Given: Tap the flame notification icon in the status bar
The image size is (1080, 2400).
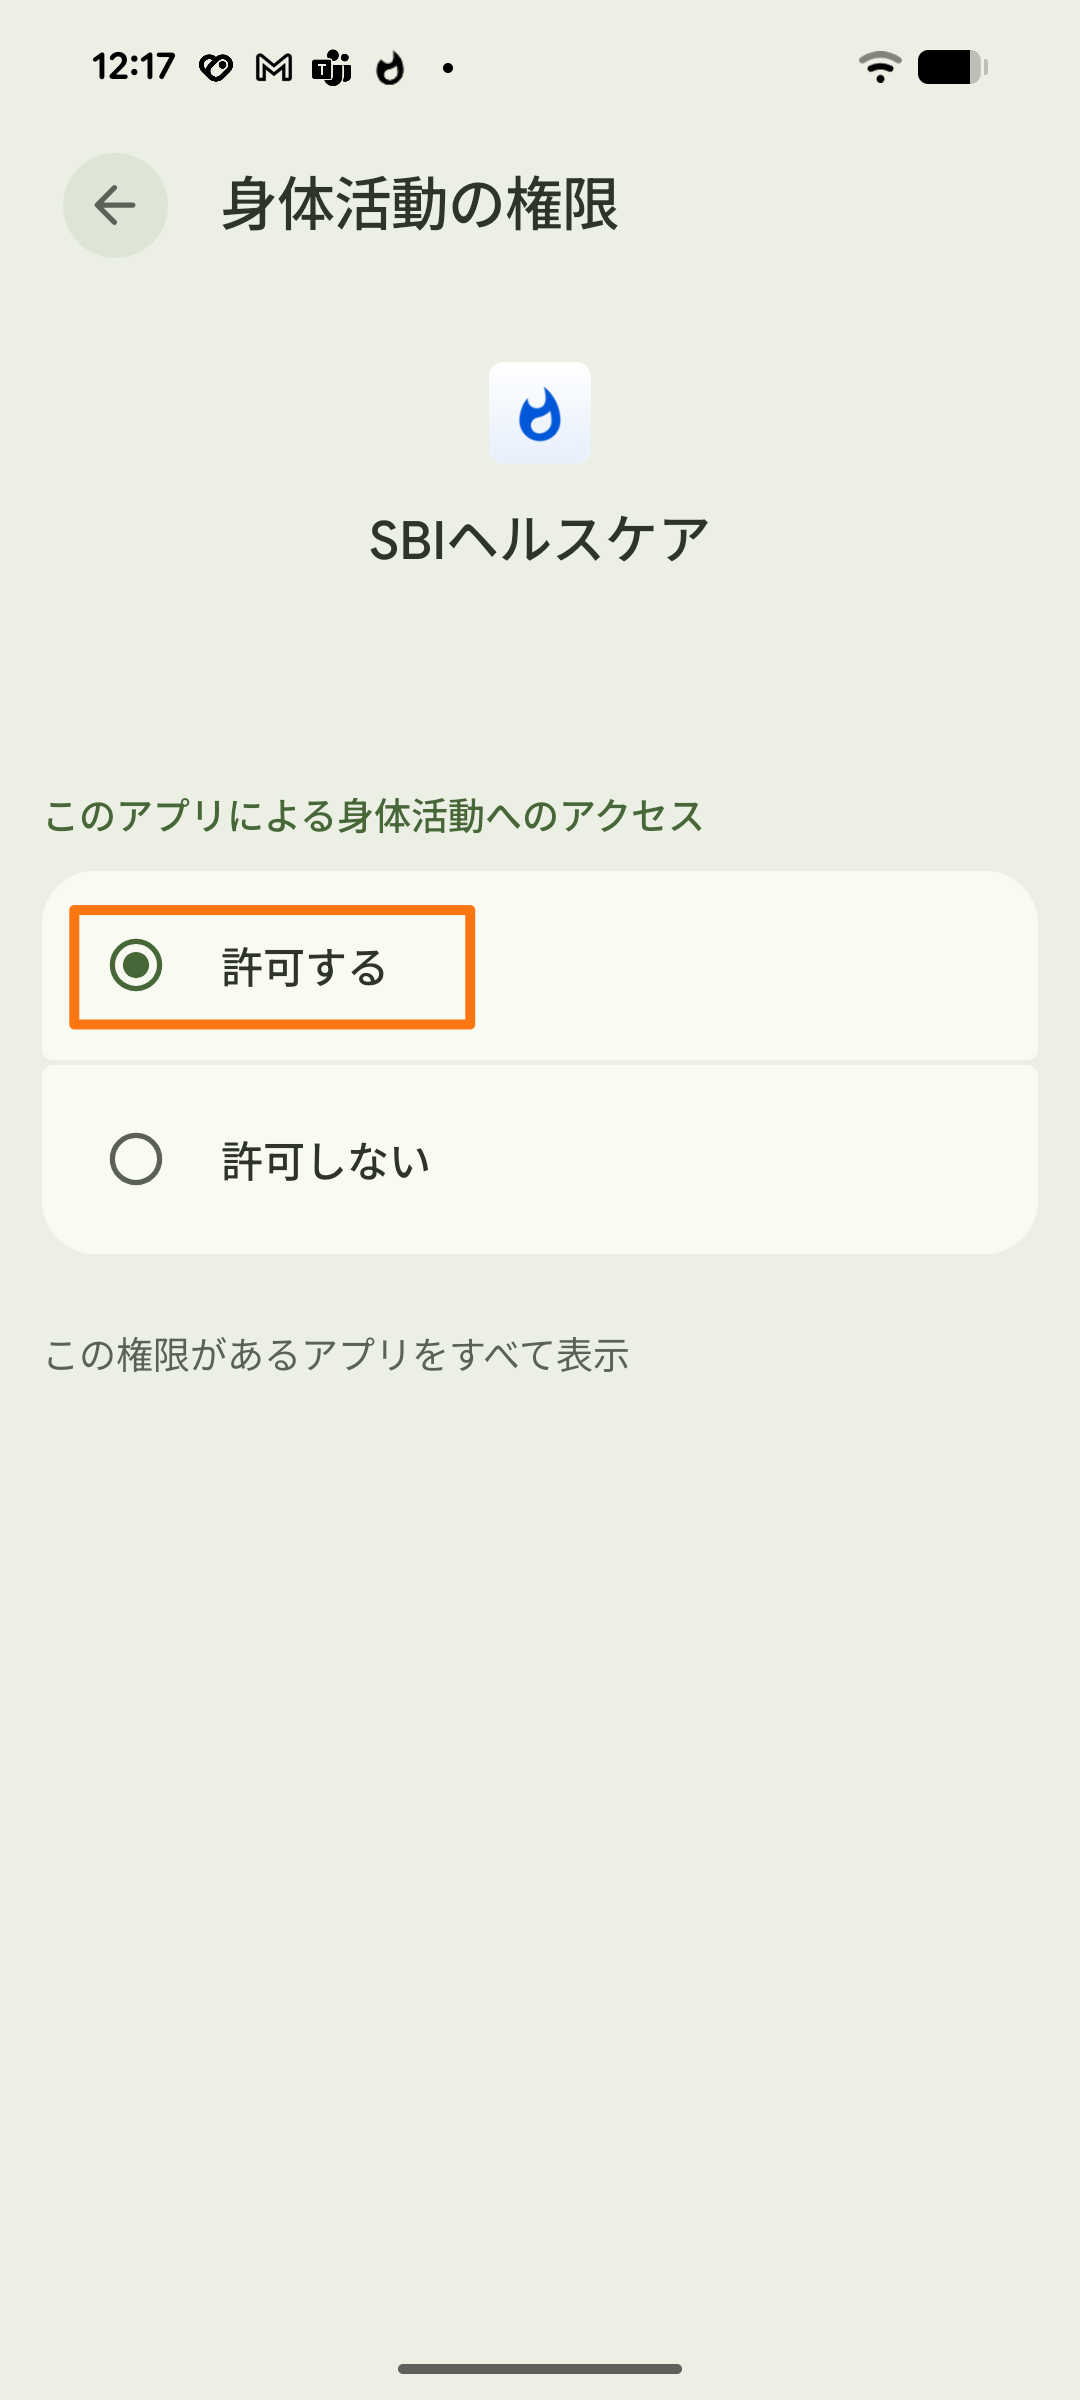Looking at the screenshot, I should click(x=390, y=66).
